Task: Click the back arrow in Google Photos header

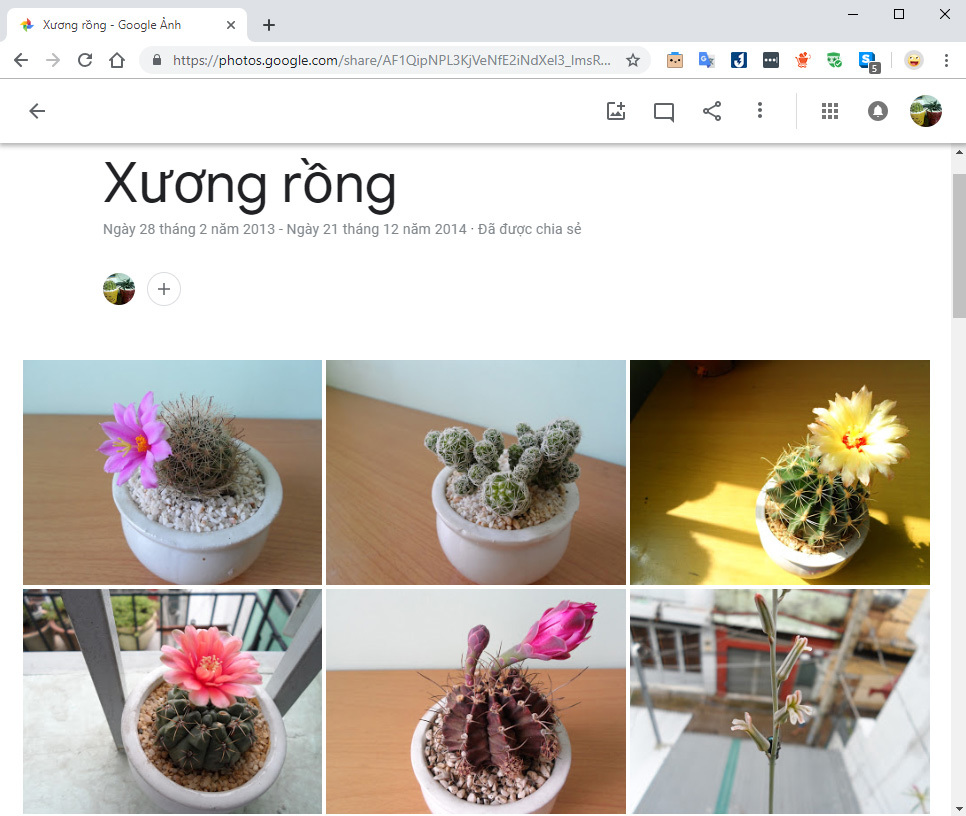Action: coord(37,111)
